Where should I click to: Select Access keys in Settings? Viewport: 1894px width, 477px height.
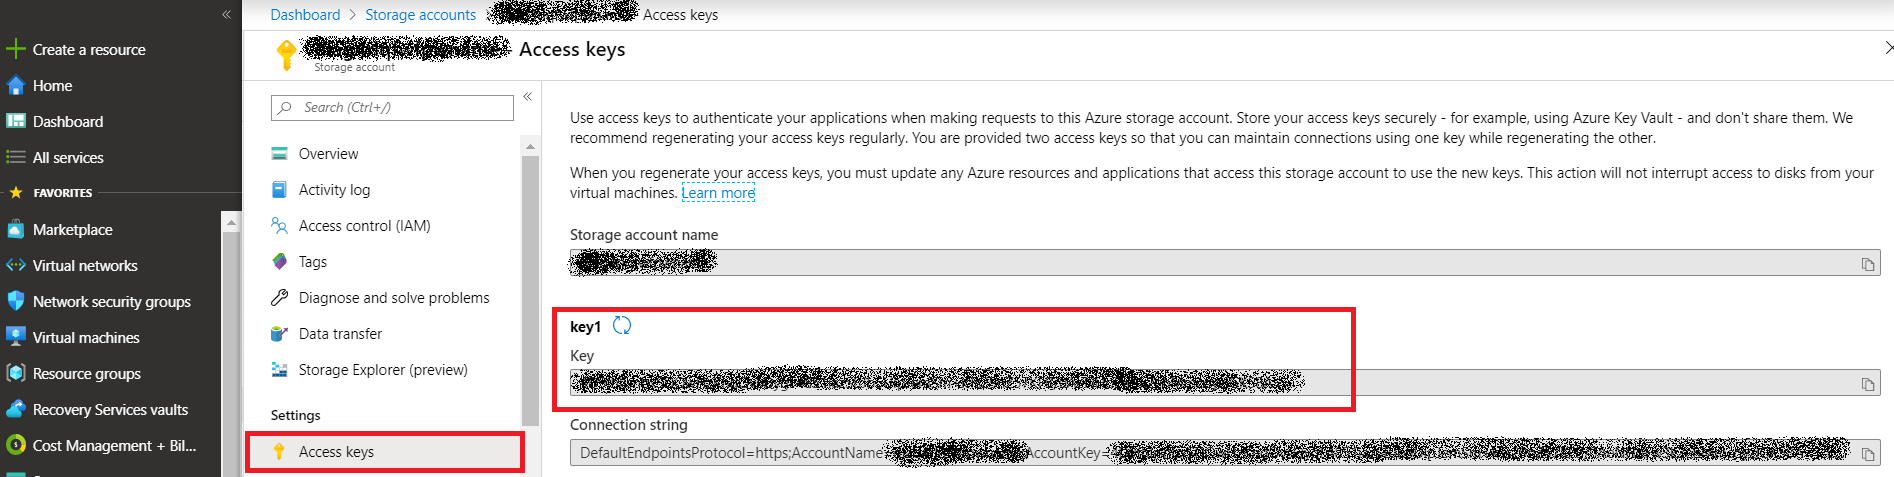point(336,452)
